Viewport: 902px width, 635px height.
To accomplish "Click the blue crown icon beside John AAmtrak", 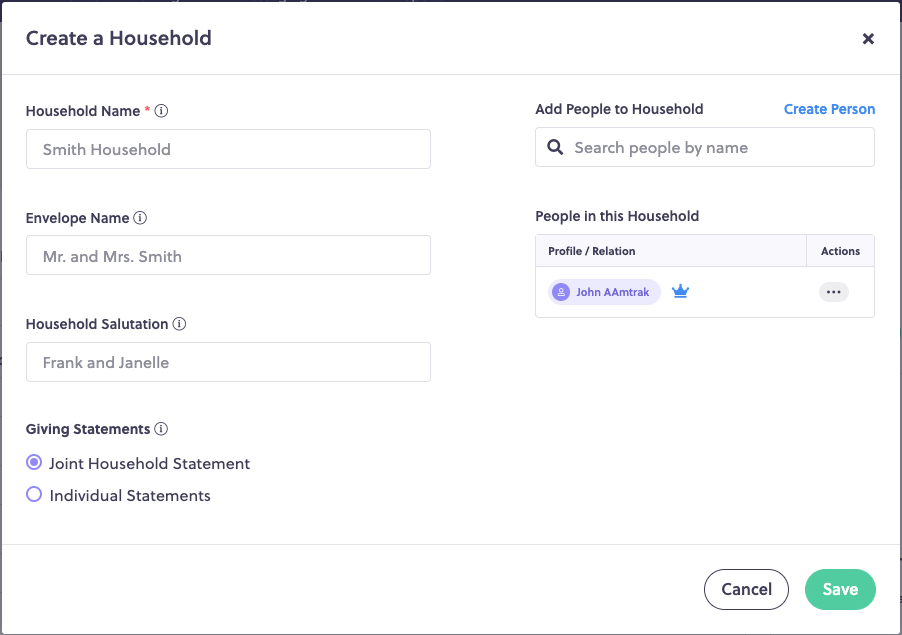I will click(681, 292).
